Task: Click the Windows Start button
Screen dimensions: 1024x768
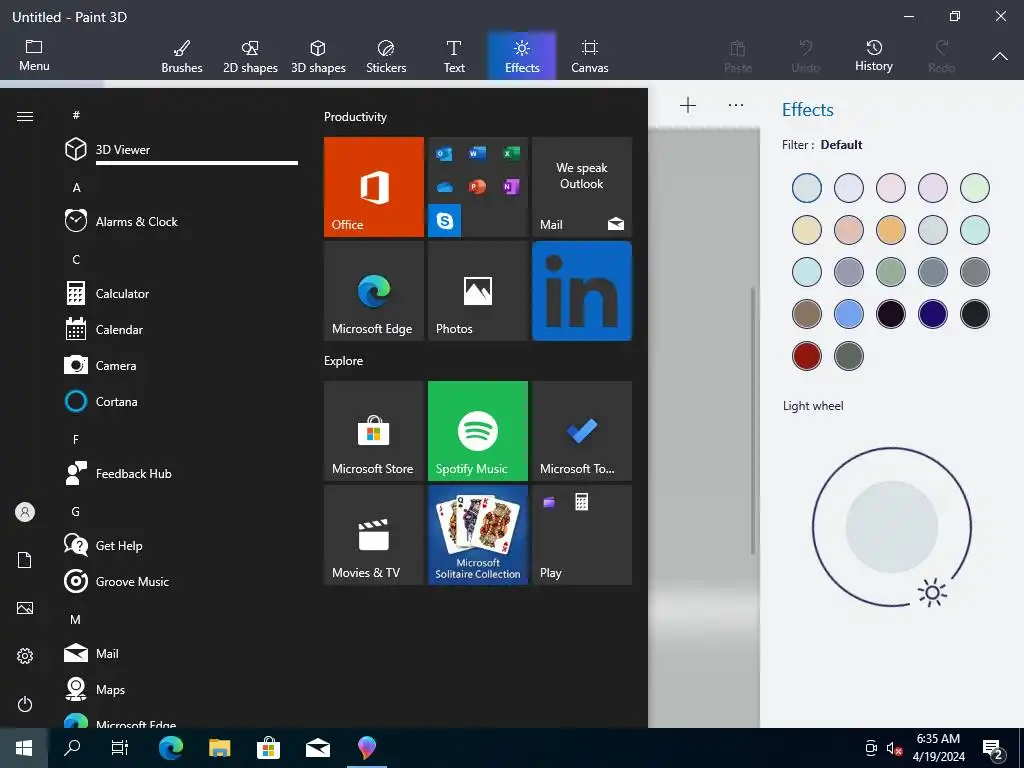Action: [24, 748]
